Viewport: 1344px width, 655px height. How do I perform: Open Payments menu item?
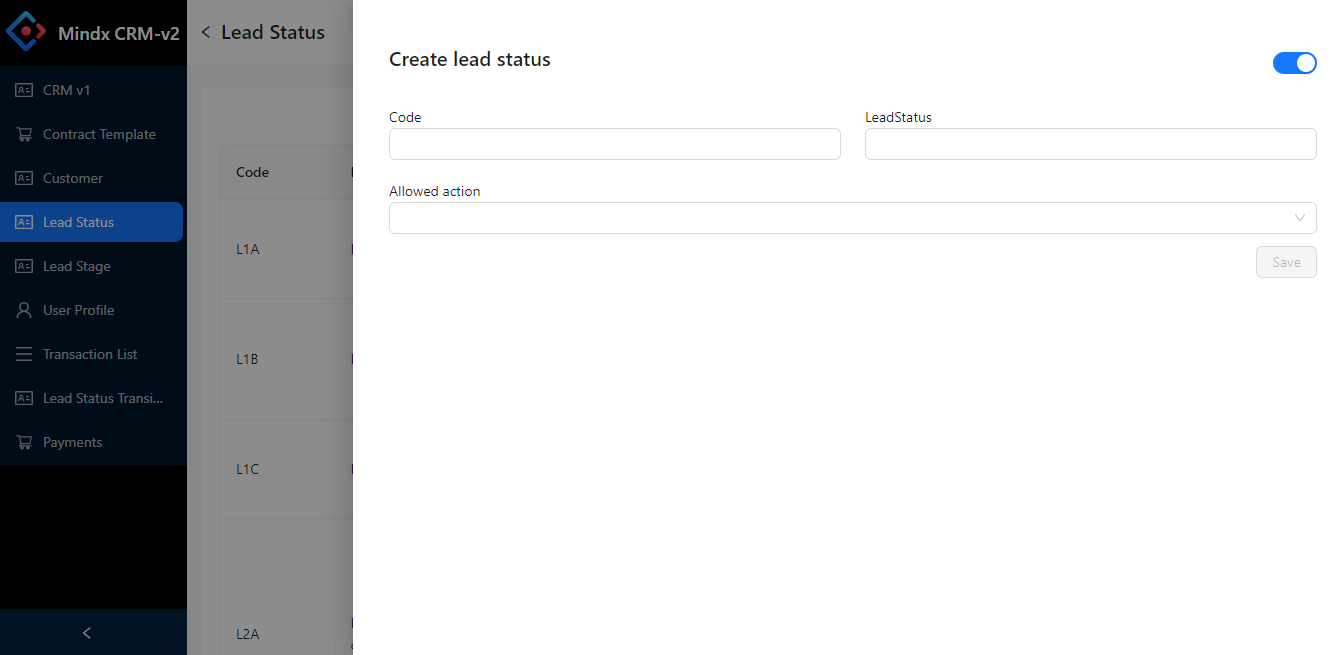click(x=91, y=442)
